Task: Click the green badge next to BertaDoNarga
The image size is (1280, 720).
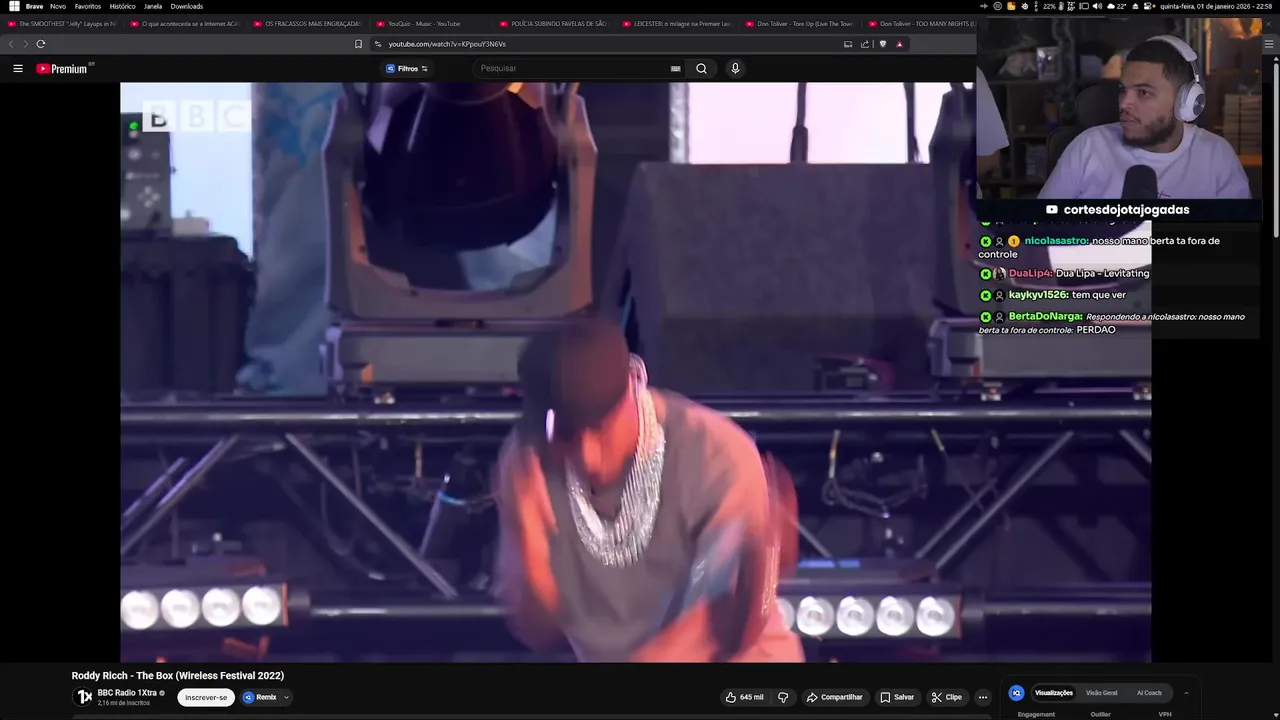Action: tap(986, 316)
